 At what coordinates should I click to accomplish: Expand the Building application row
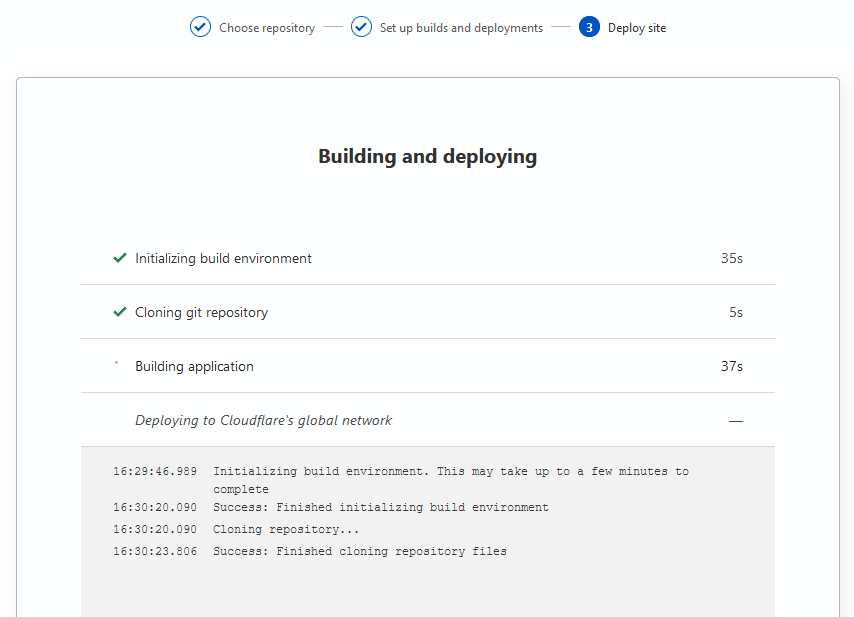click(x=194, y=366)
